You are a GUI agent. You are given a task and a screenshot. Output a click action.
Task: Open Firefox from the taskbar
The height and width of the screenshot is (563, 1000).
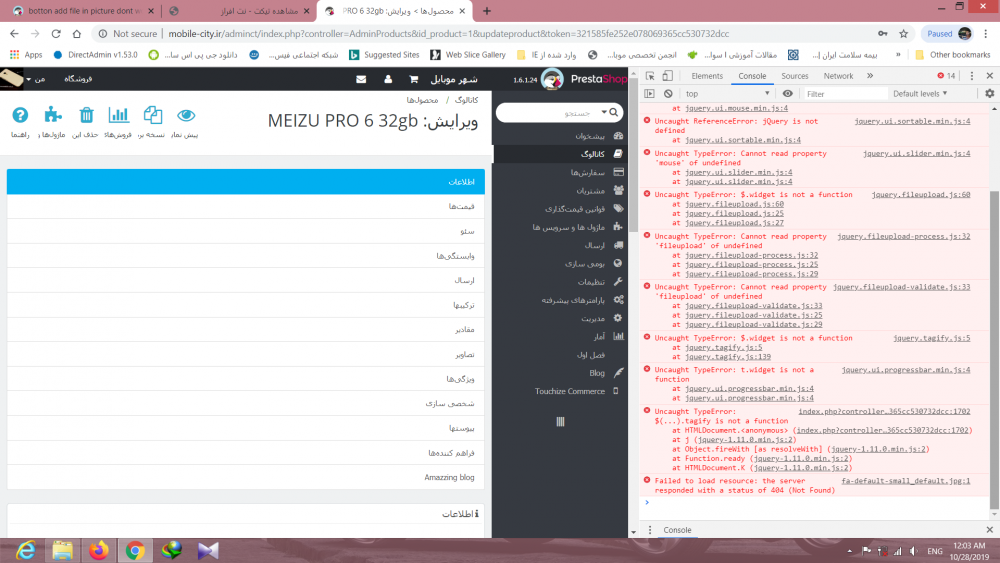pos(99,550)
